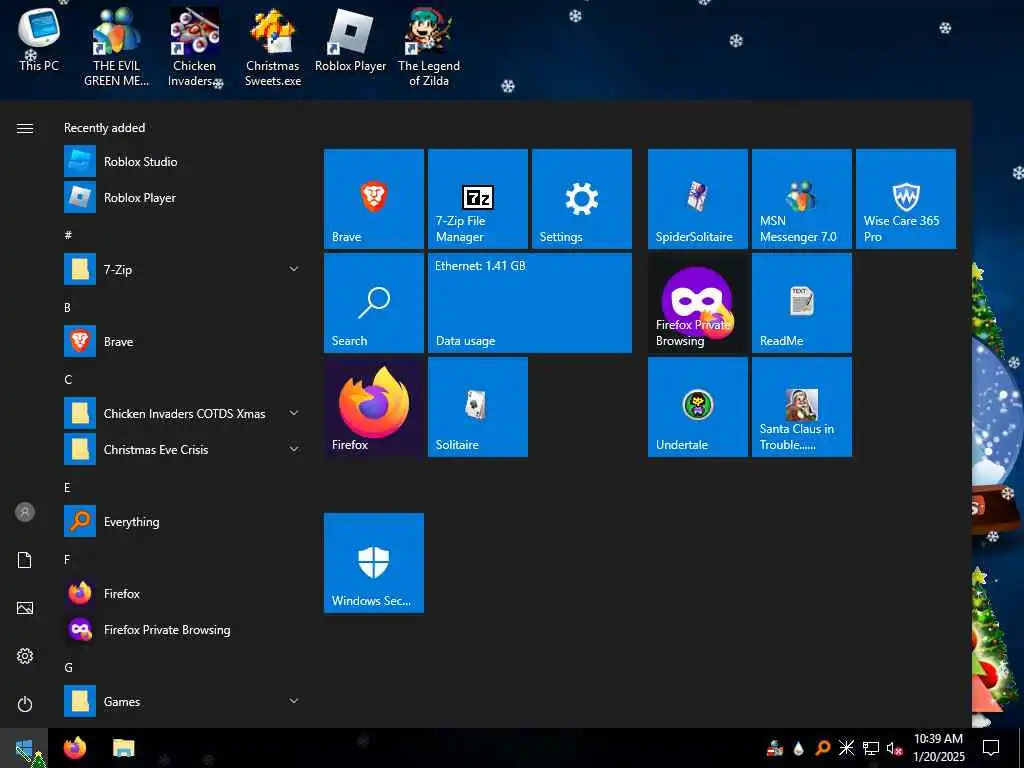Open the SpiderSolitaire tile
The height and width of the screenshot is (768, 1024).
tap(697, 199)
